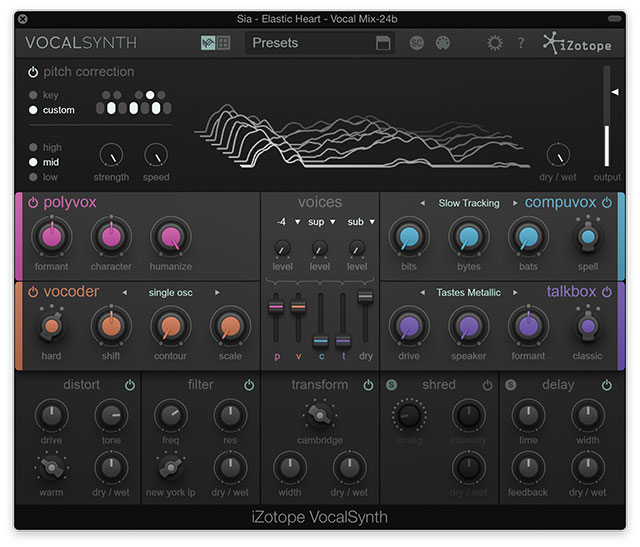This screenshot has width=640, height=547.
Task: Click the delay module power icon
Action: (x=607, y=385)
